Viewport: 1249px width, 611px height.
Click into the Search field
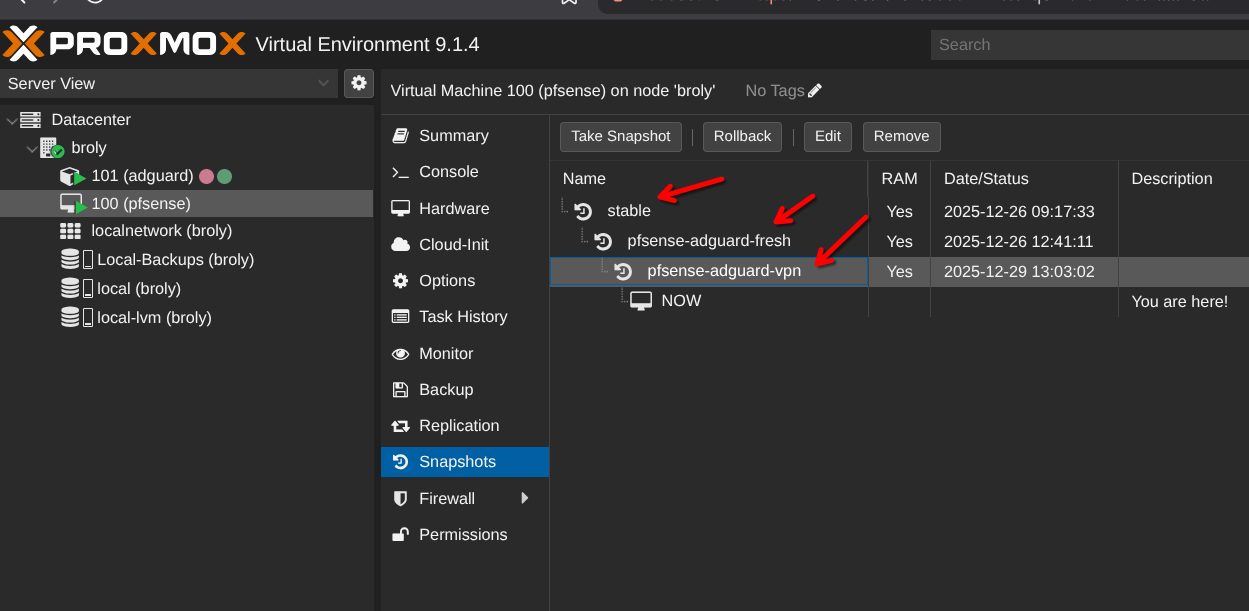(1090, 45)
